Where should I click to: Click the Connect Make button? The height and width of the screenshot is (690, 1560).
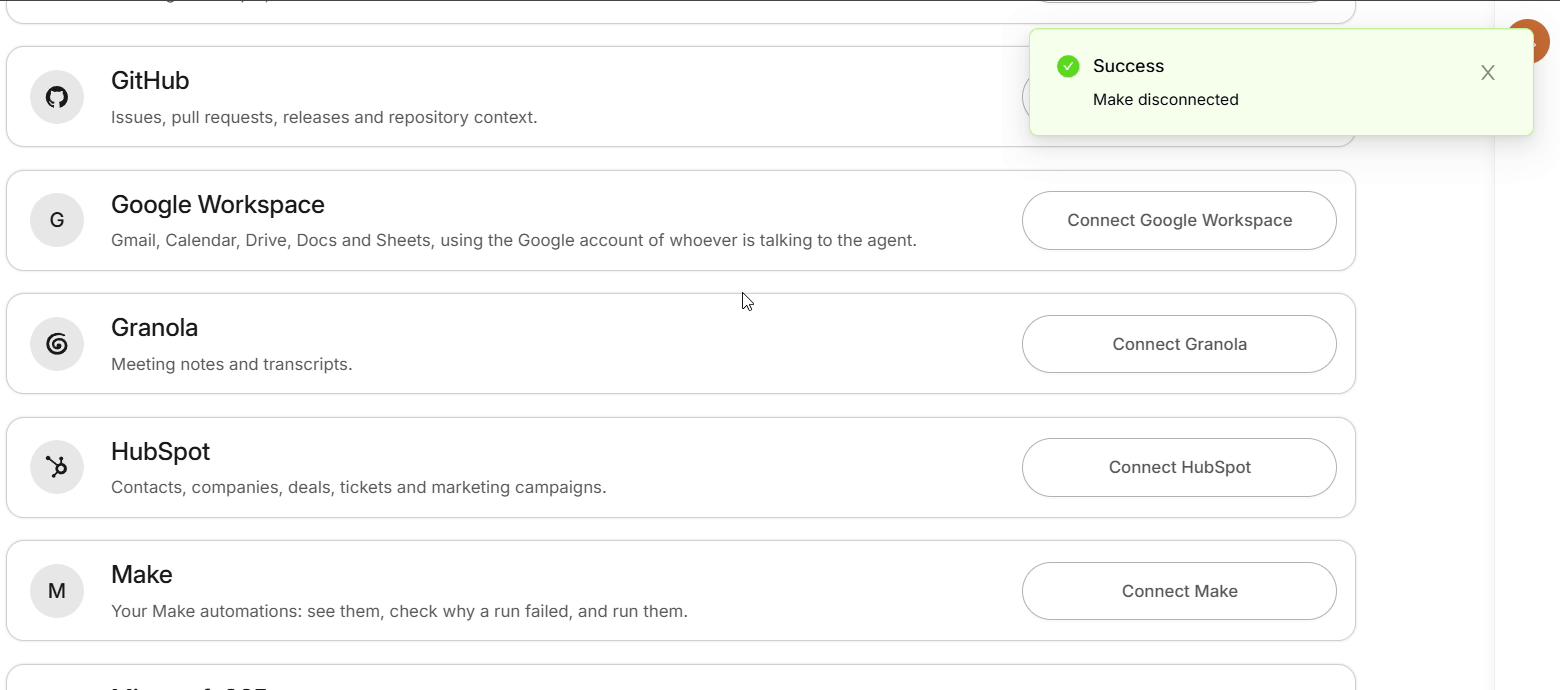coord(1179,591)
